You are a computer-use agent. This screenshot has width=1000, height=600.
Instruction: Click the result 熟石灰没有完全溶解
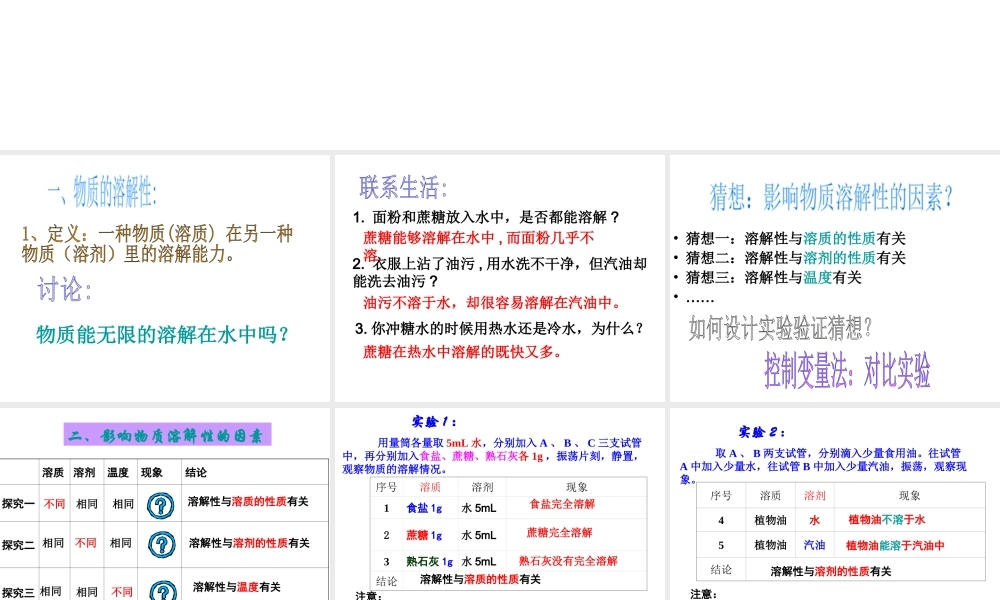(x=568, y=561)
